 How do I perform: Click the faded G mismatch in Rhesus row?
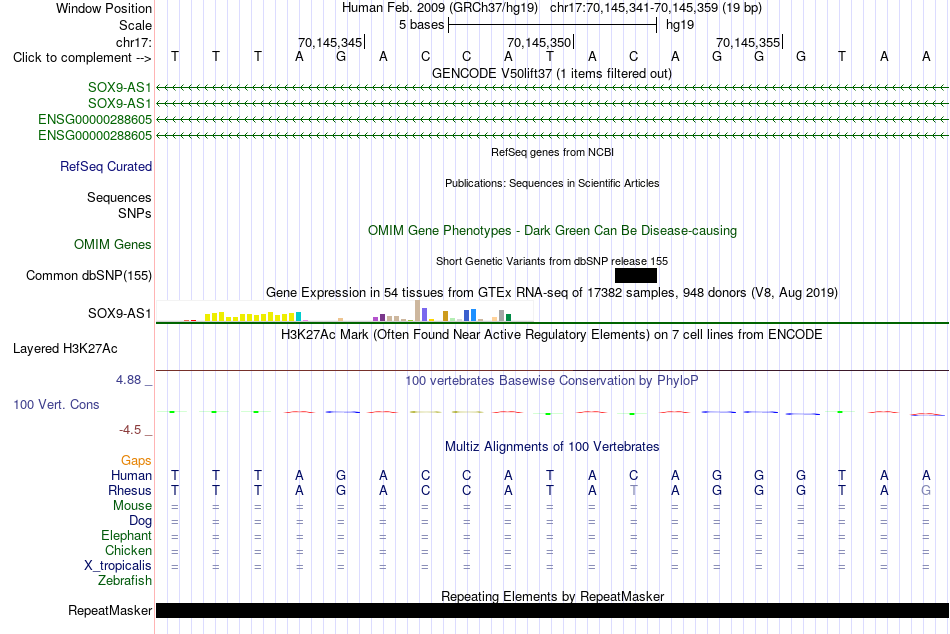tap(926, 490)
